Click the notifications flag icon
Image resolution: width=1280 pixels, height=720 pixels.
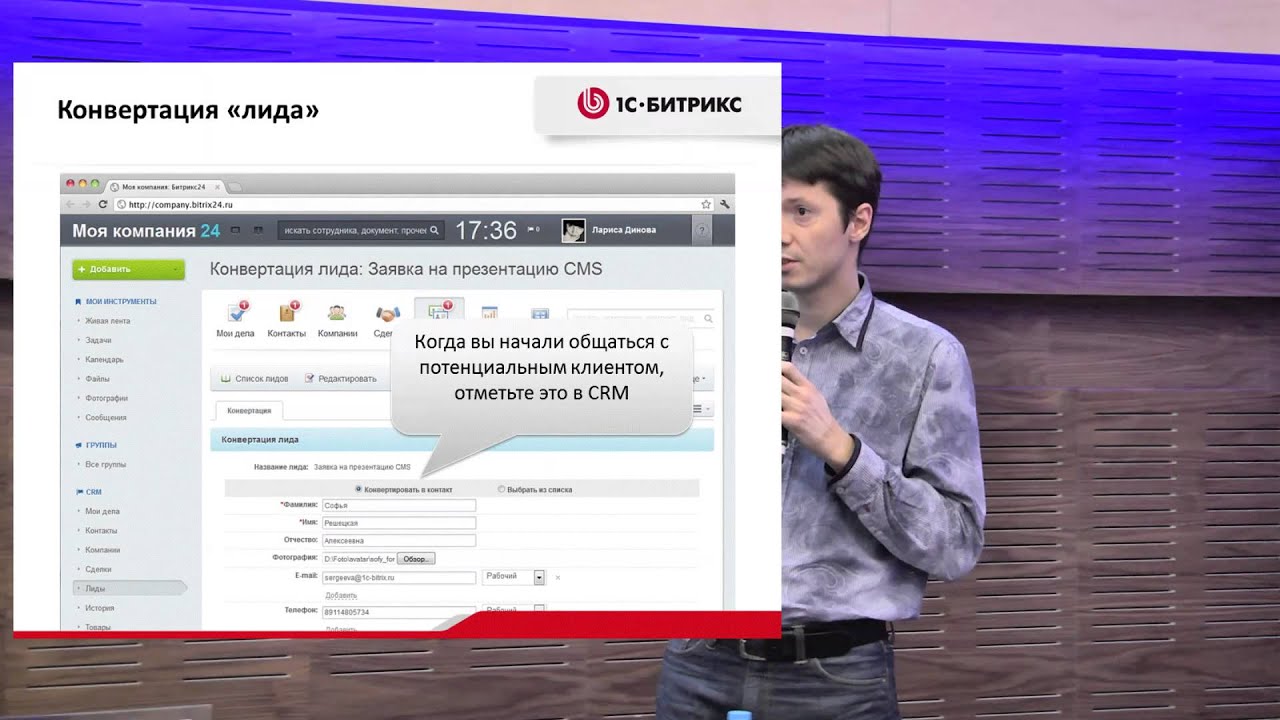point(533,230)
